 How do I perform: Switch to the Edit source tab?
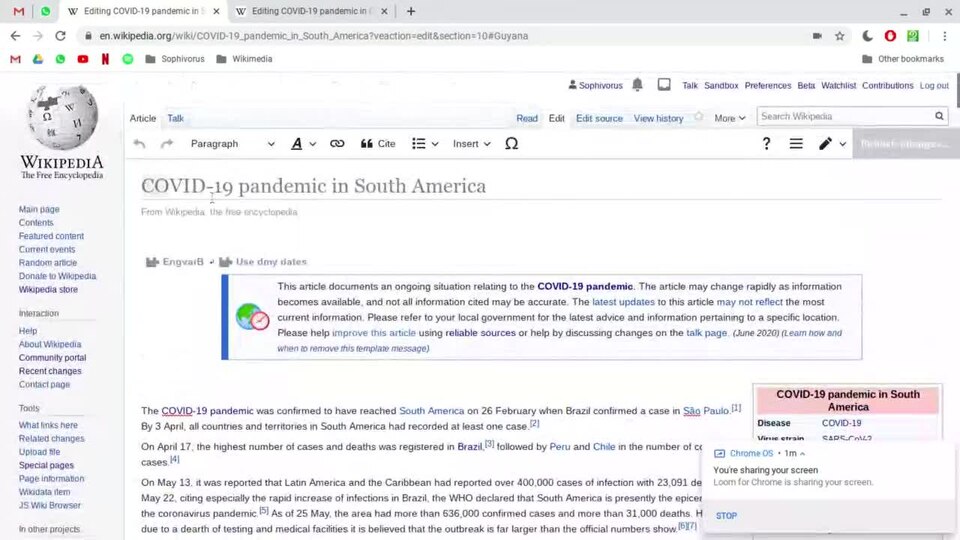(599, 118)
